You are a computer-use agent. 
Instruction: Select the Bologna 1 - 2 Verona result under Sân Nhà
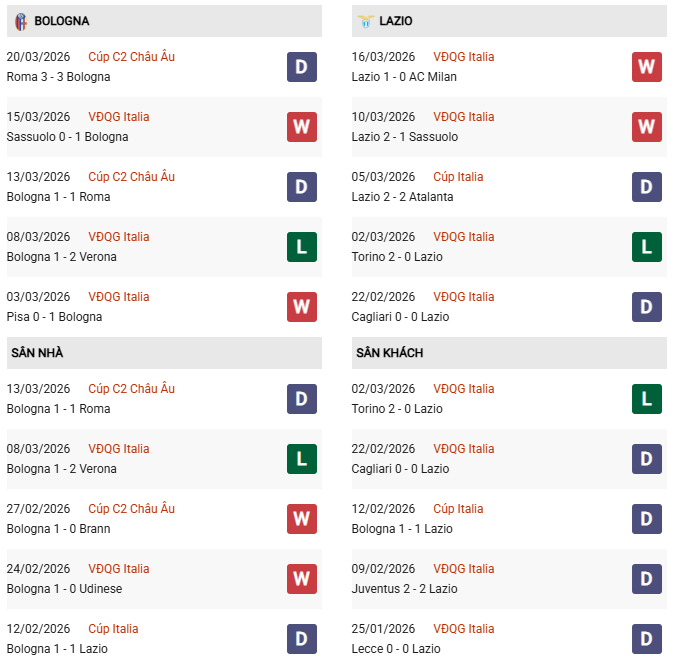point(61,469)
